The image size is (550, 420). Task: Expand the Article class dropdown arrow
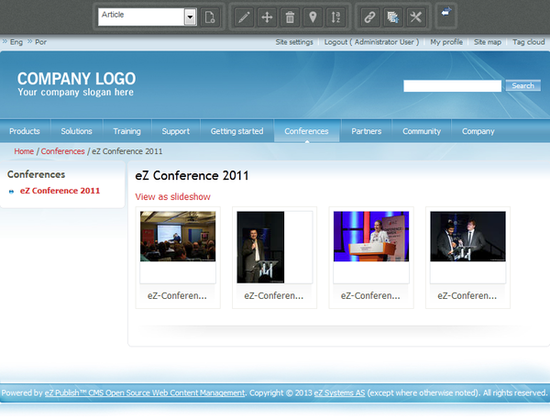[x=190, y=17]
